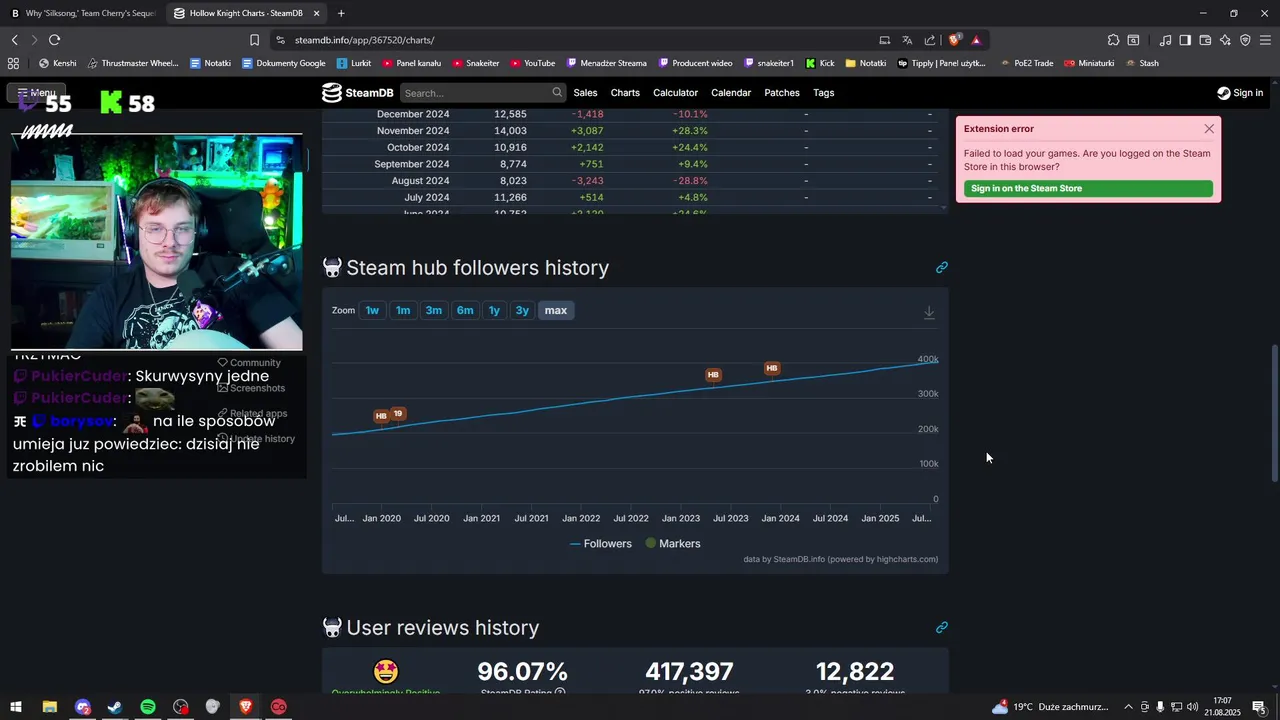Open Discord from the taskbar

(83, 707)
